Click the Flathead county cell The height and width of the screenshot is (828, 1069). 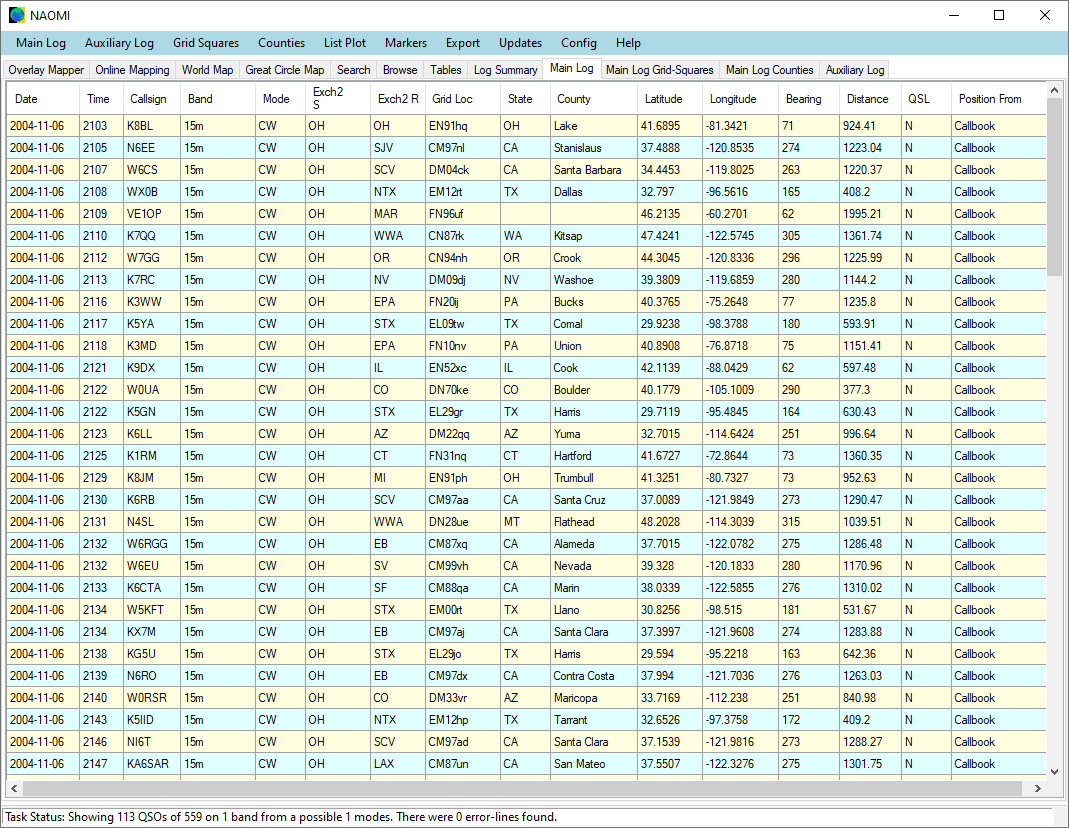point(594,522)
